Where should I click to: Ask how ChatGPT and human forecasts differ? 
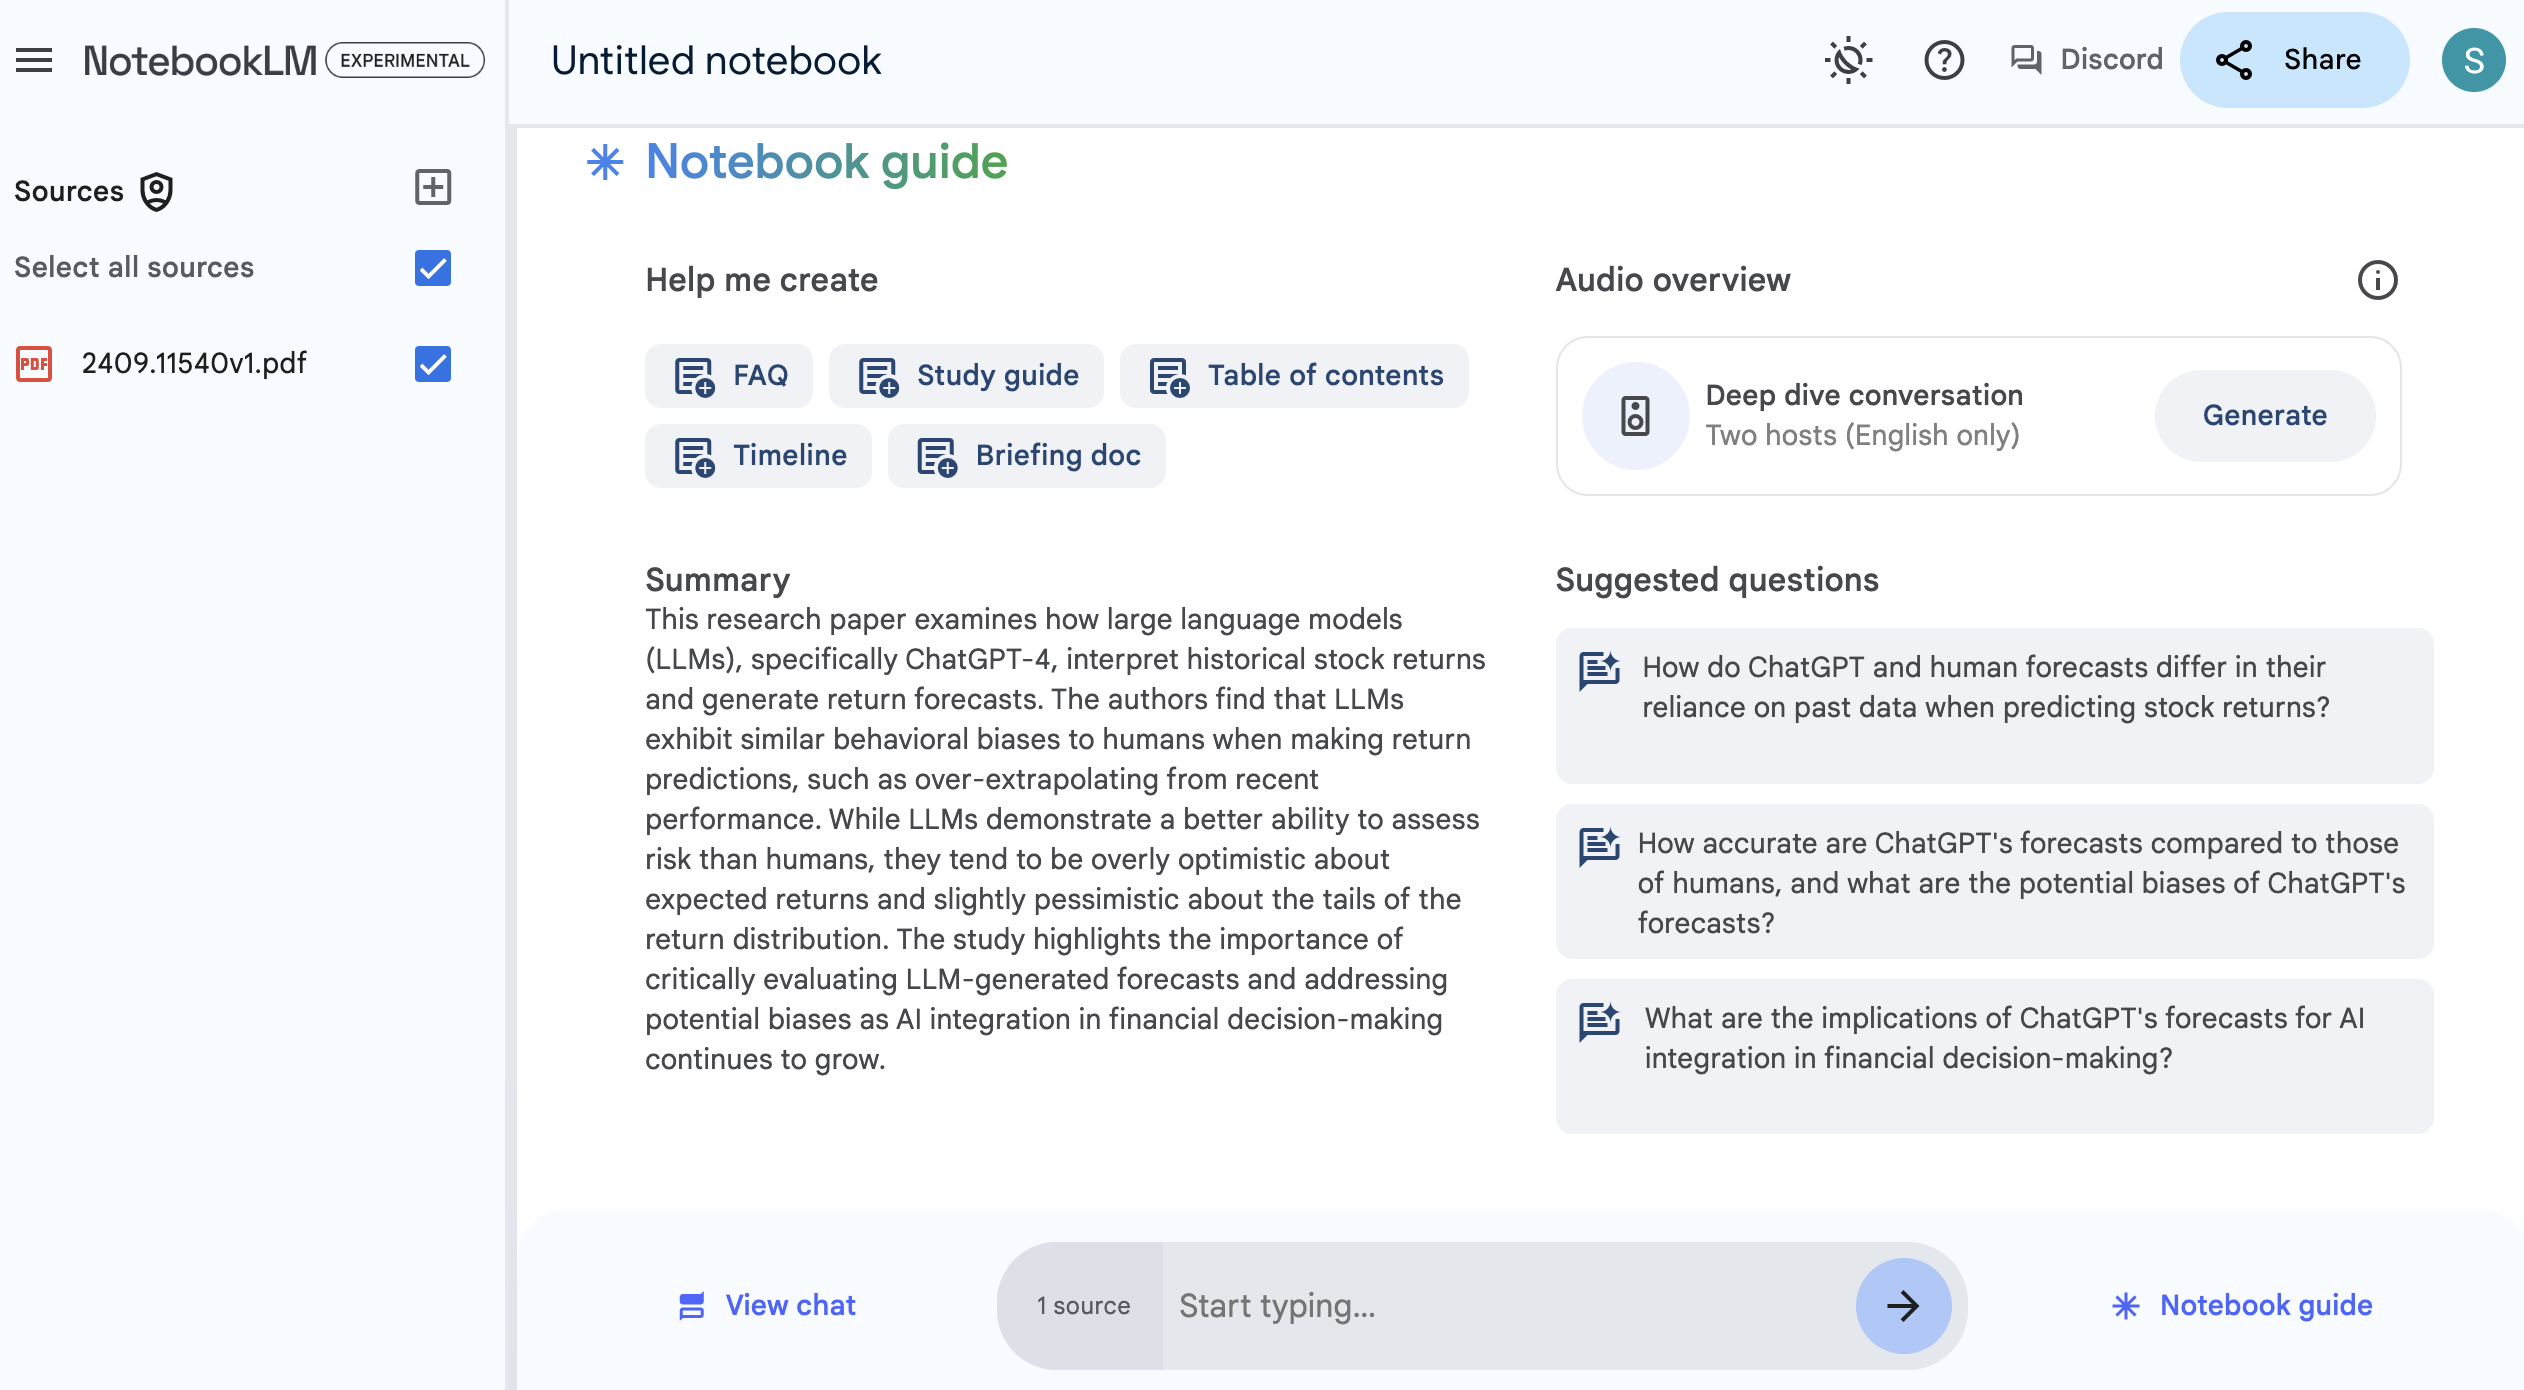[1994, 706]
